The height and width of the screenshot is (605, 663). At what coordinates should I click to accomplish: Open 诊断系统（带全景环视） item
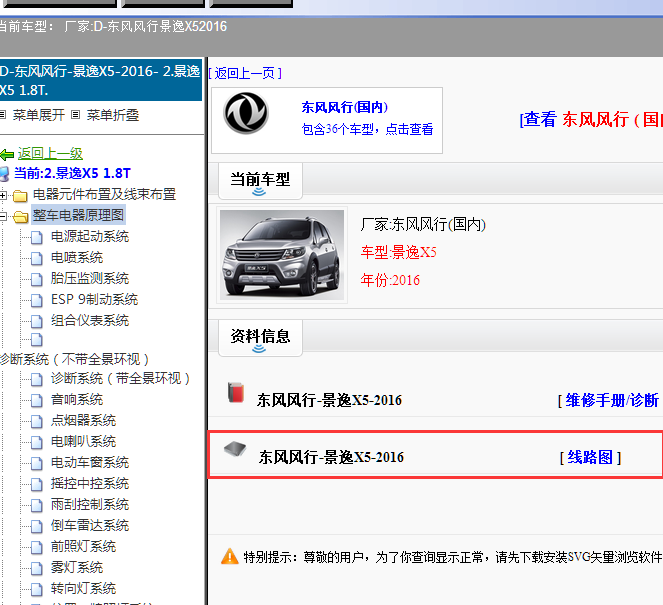click(x=121, y=378)
